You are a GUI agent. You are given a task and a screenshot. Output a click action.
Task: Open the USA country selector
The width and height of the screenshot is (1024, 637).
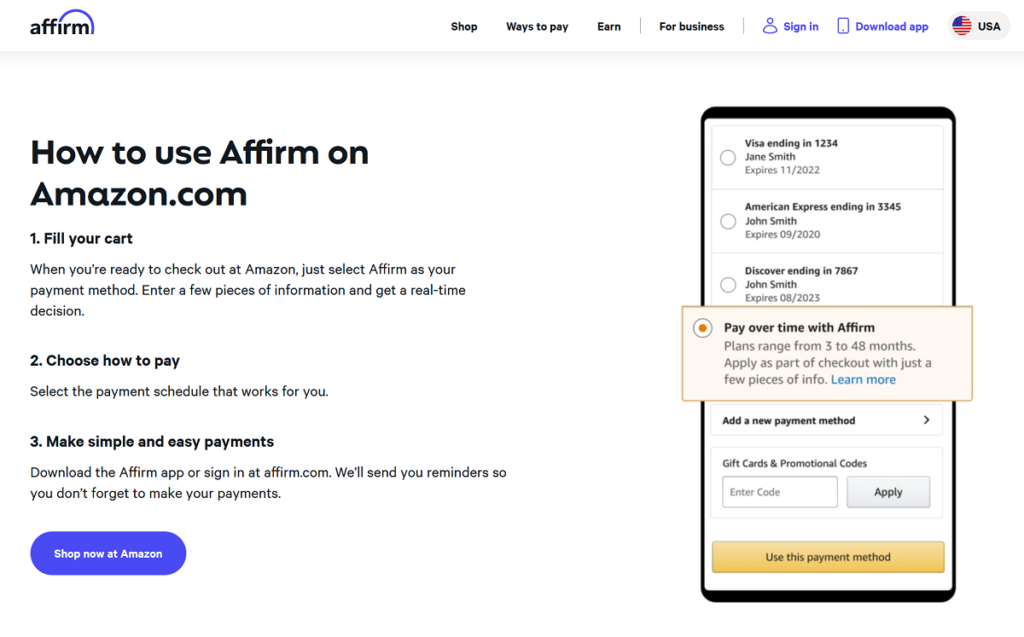point(978,25)
